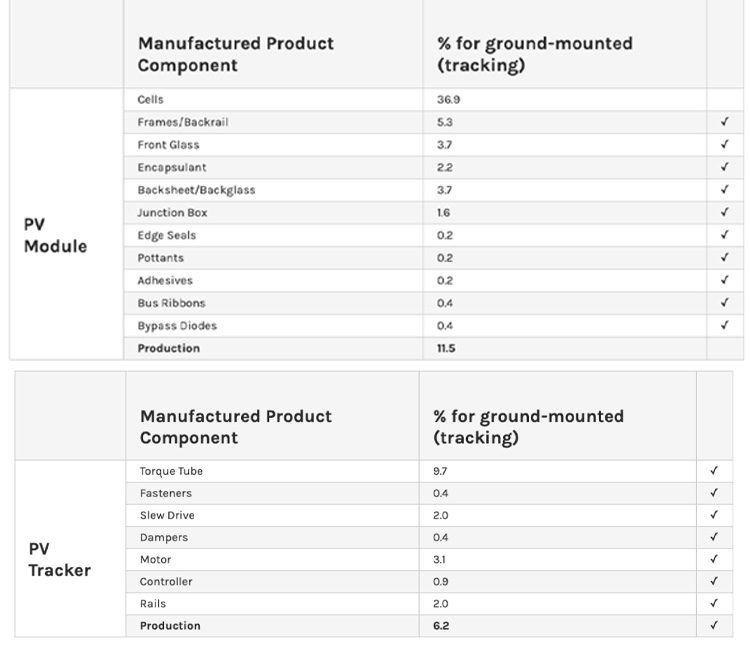The height and width of the screenshot is (651, 750).
Task: Select the Dampers row label
Action: point(164,537)
